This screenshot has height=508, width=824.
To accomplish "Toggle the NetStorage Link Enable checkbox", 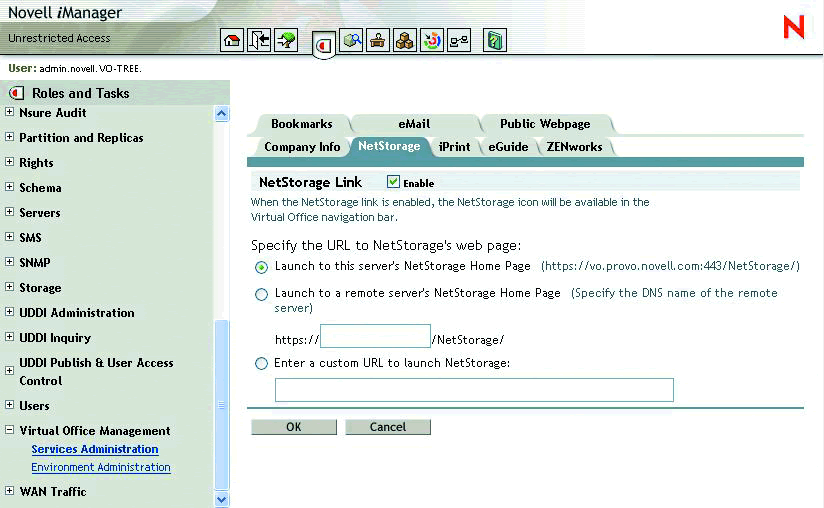I will pyautogui.click(x=393, y=182).
